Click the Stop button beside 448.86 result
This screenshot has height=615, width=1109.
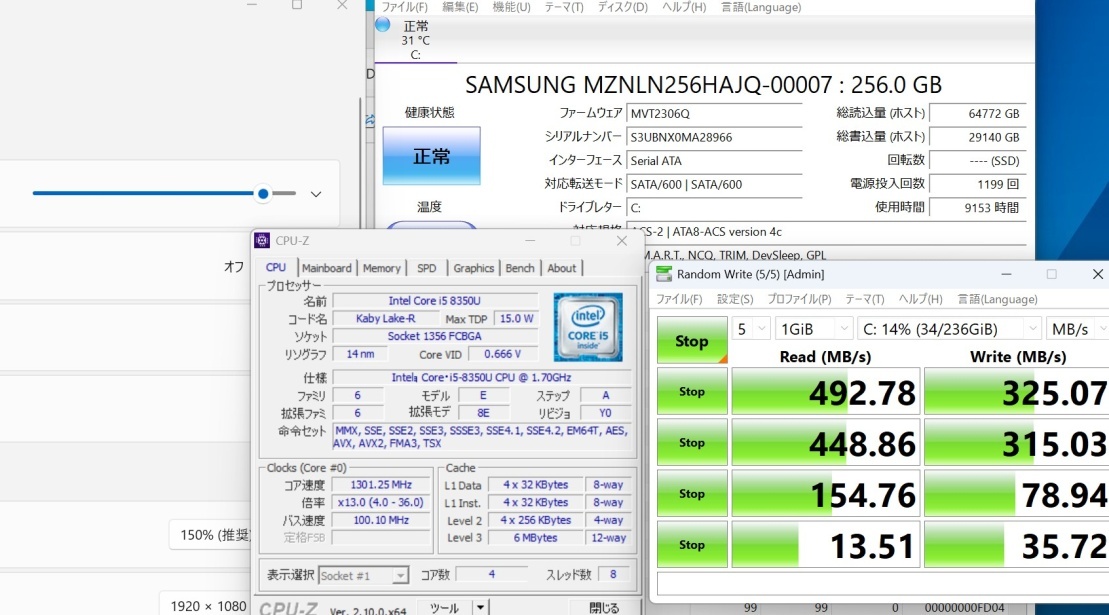coord(692,443)
